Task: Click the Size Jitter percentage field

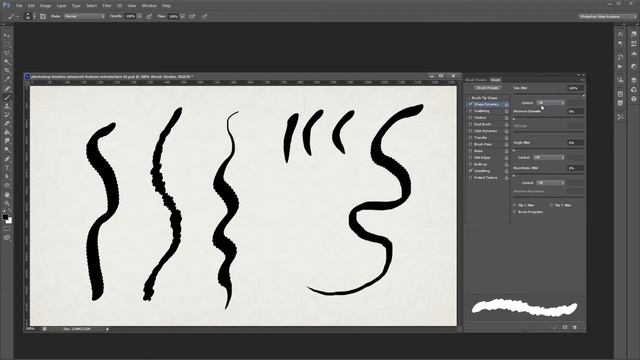Action: 576,88
